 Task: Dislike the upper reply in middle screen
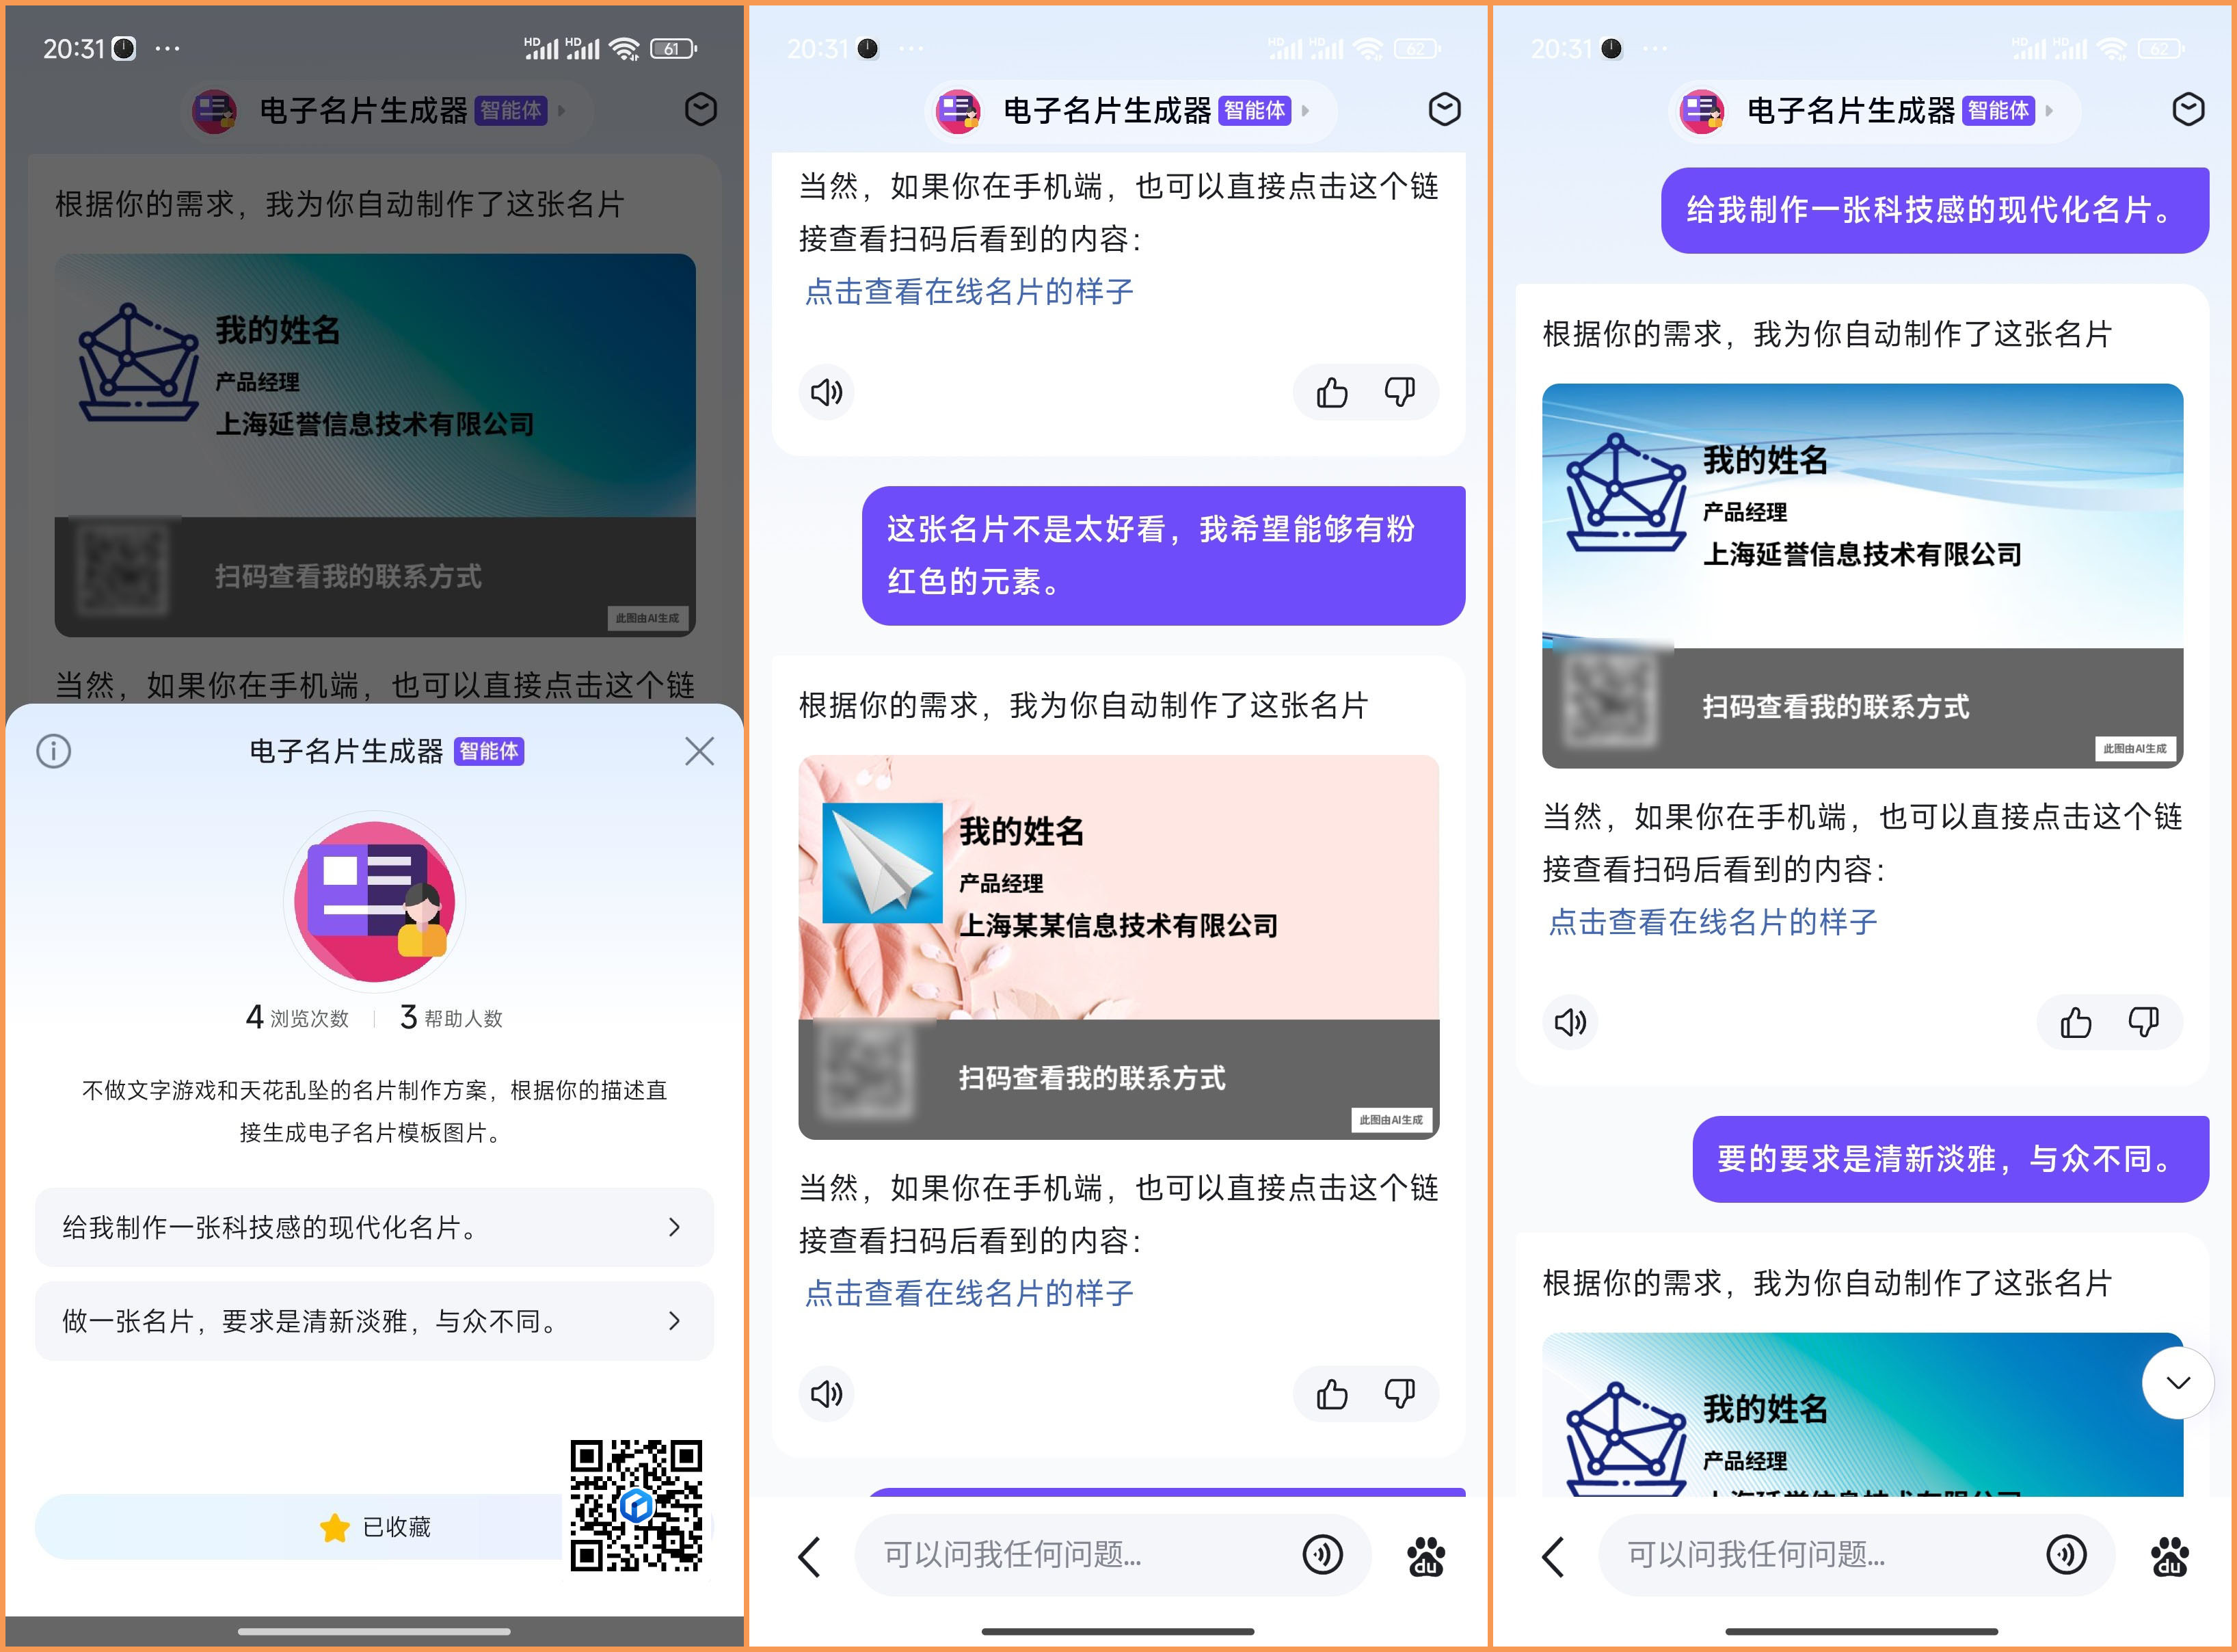tap(1399, 392)
